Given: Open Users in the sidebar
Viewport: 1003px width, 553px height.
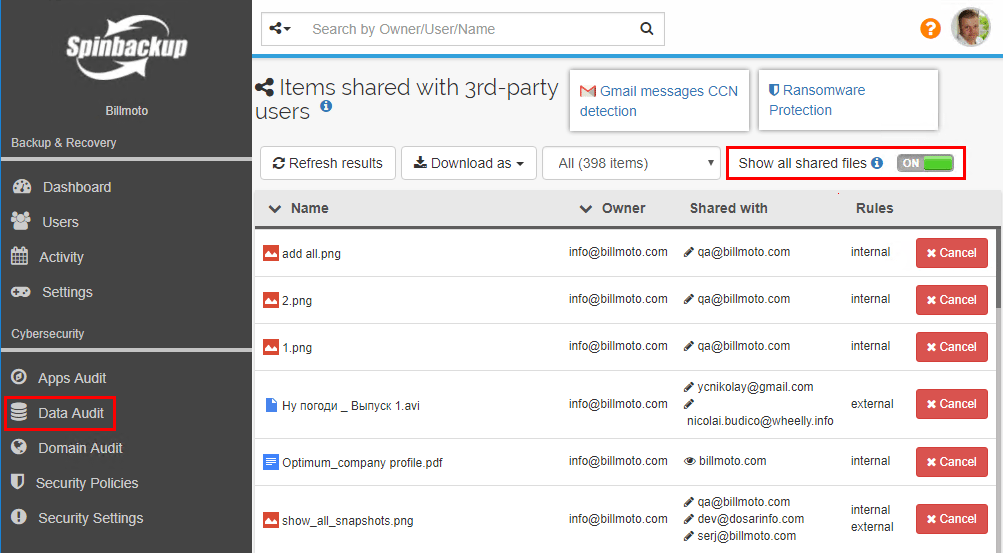Looking at the screenshot, I should pos(60,222).
